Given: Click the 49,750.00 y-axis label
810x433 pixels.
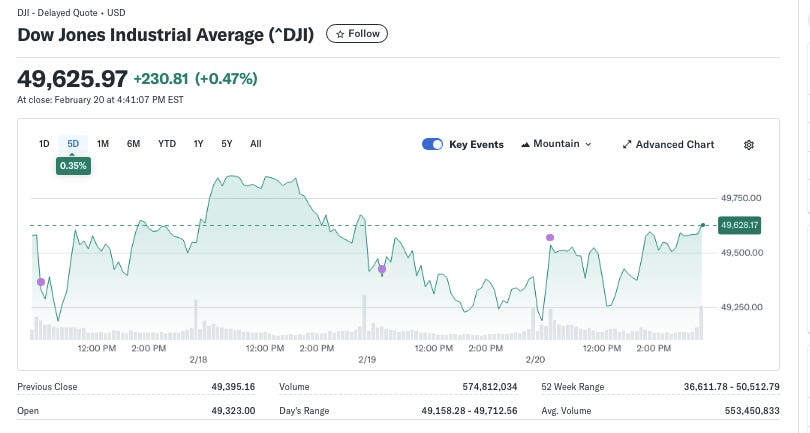Looking at the screenshot, I should [741, 198].
